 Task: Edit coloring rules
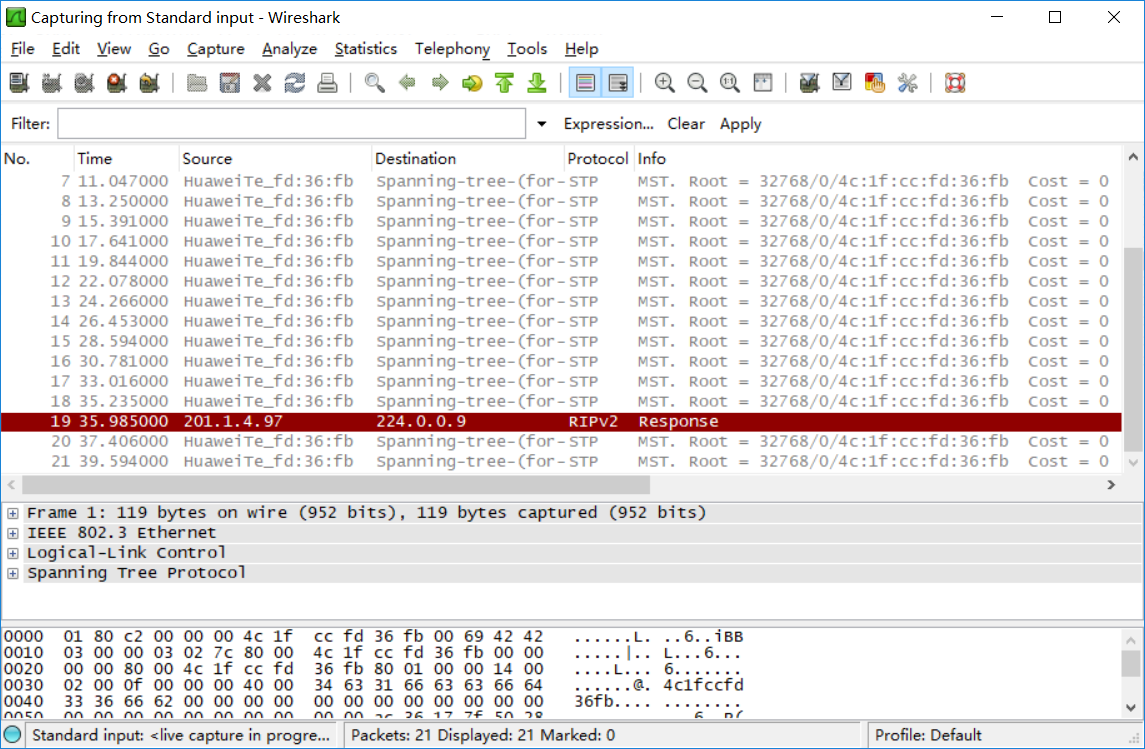click(x=874, y=82)
